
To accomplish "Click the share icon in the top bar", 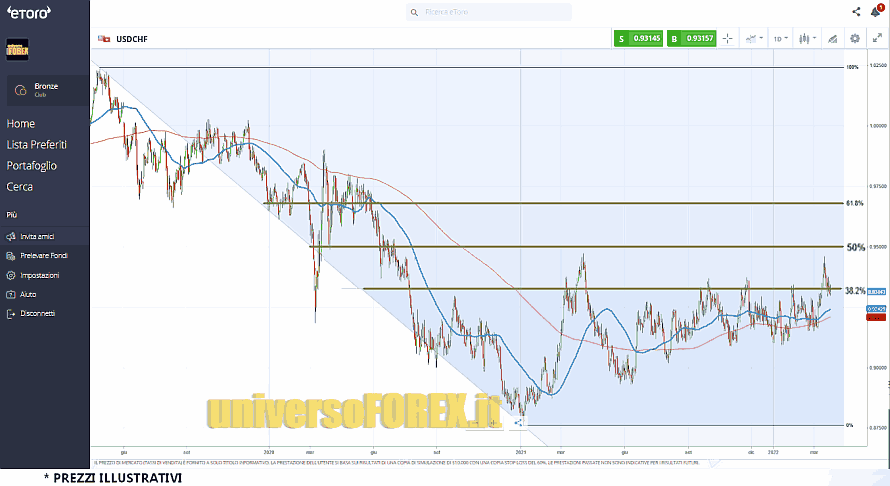I will point(856,12).
